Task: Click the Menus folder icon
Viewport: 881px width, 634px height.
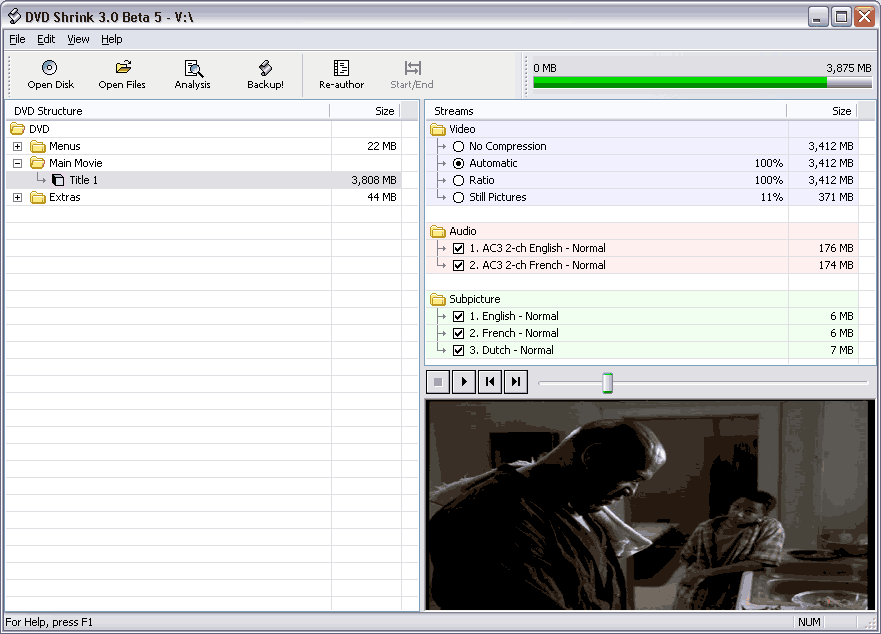Action: coord(38,147)
